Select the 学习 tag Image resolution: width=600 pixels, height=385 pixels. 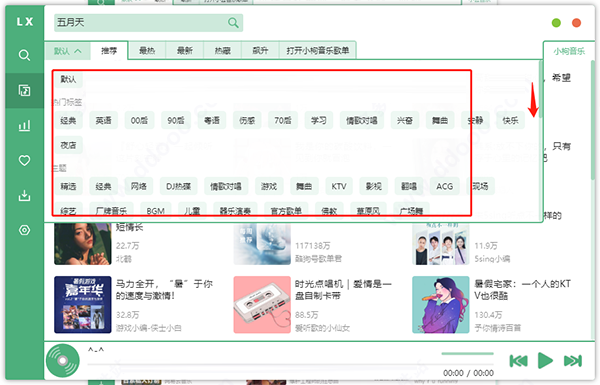click(x=319, y=121)
